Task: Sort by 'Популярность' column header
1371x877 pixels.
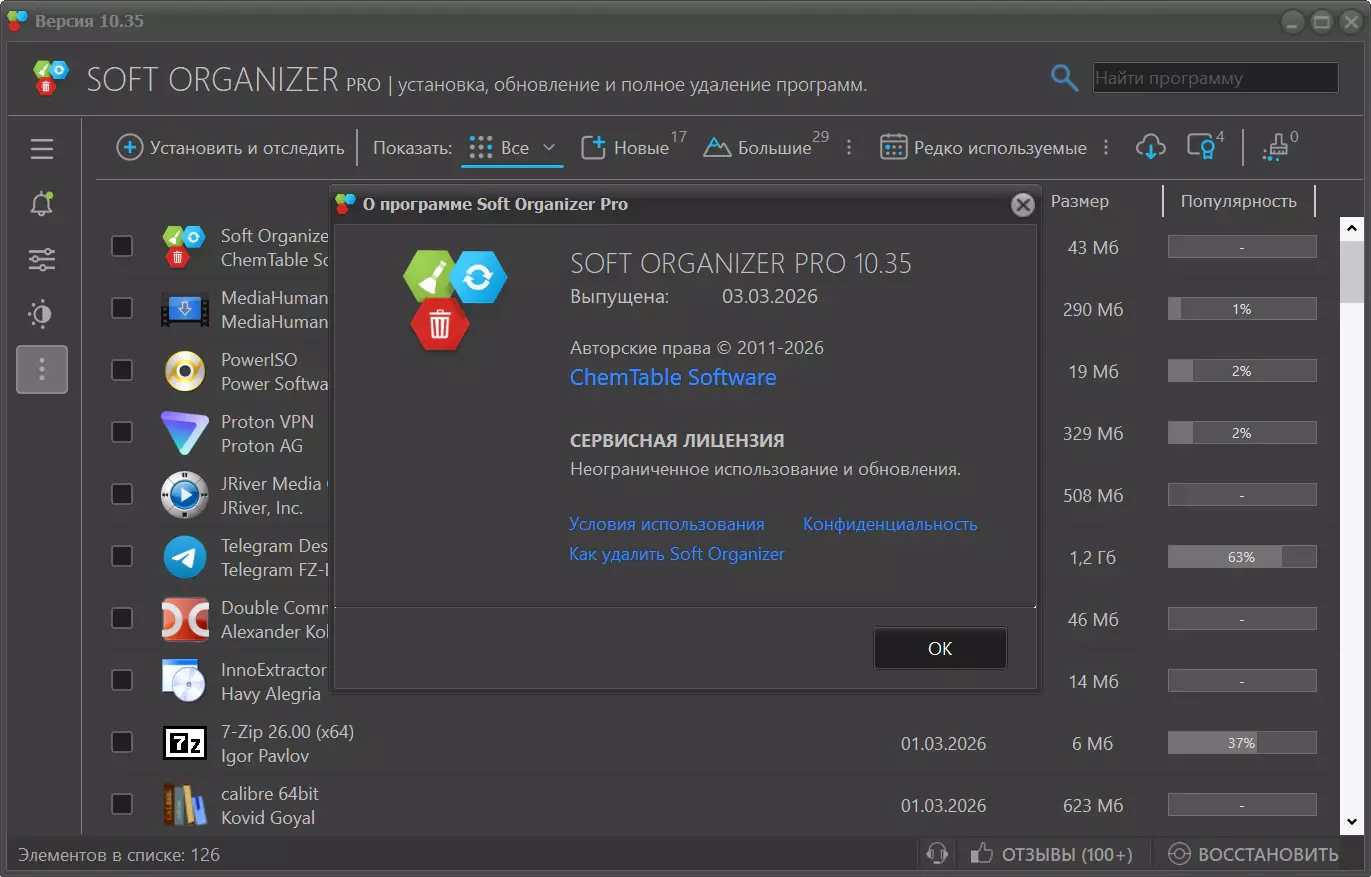Action: point(1238,201)
